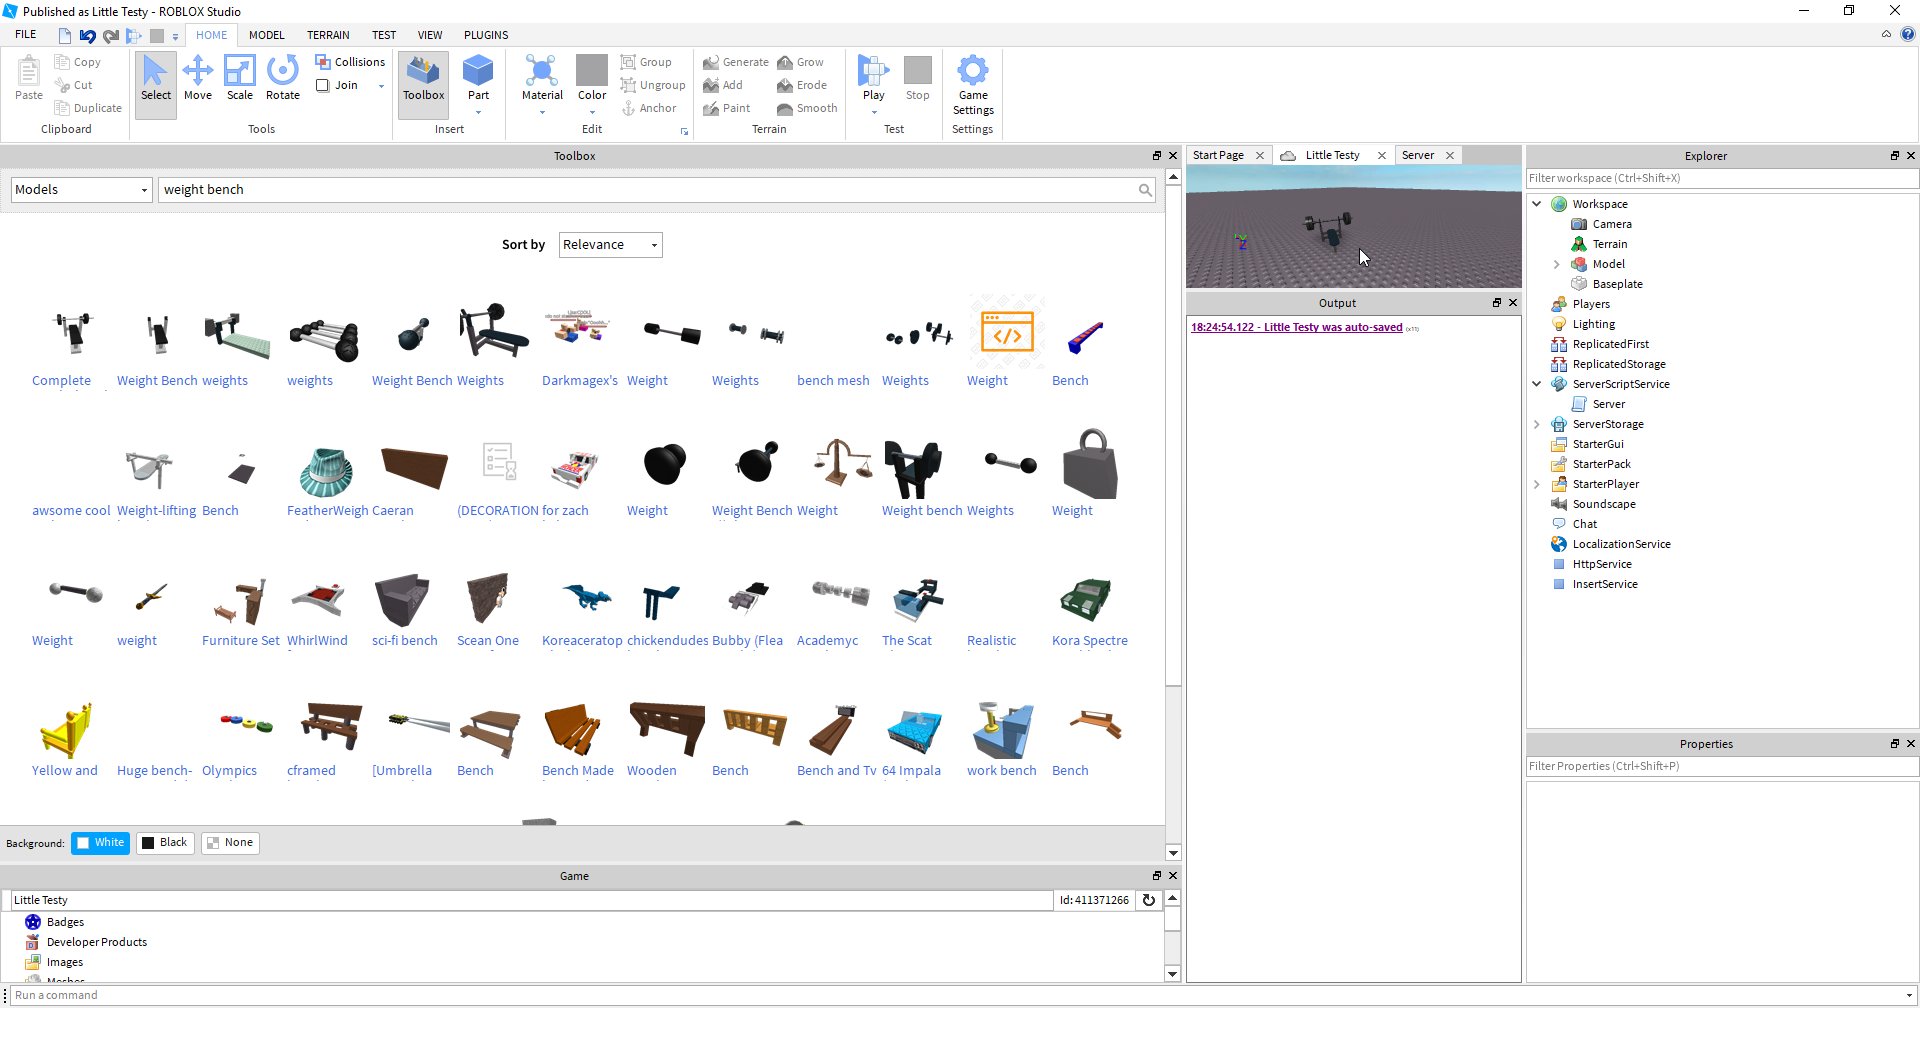Screen dimensions: 1920x1040
Task: Select the Erode terrain tool
Action: tap(802, 85)
